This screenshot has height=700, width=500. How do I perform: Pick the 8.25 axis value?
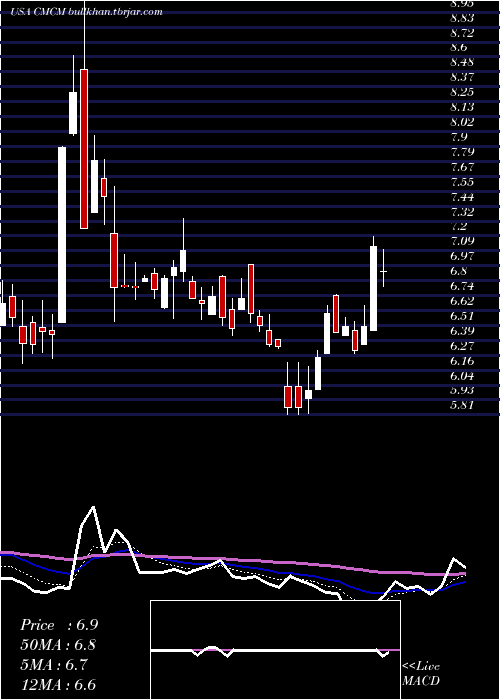[x=462, y=92]
